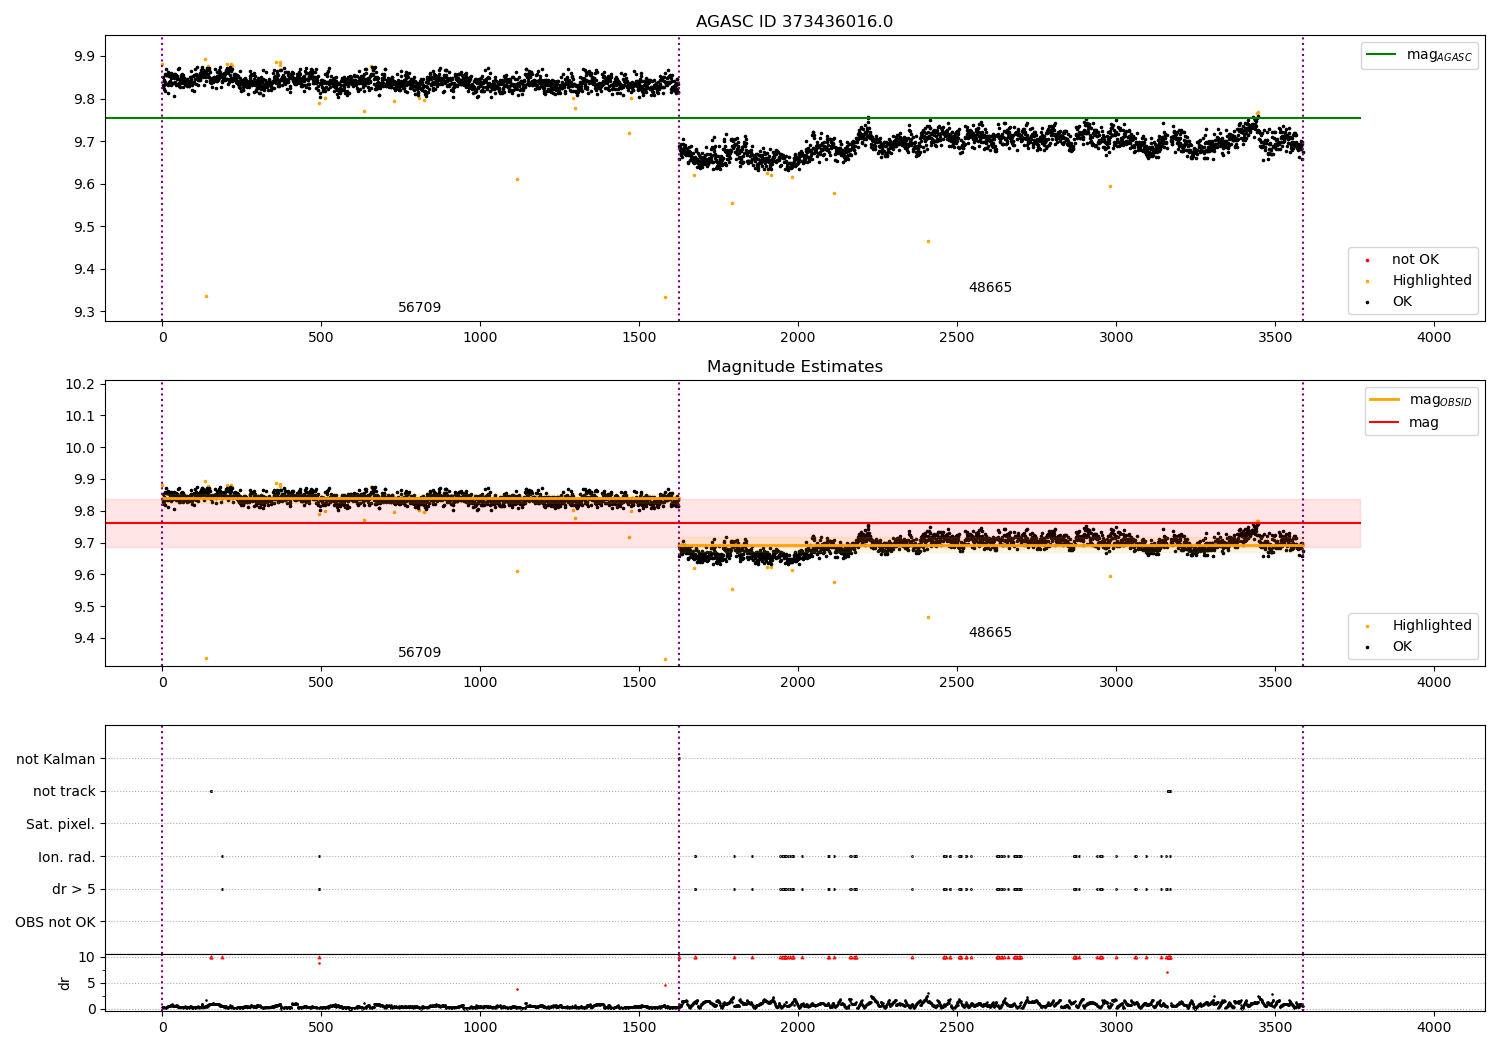The width and height of the screenshot is (1500, 1050).
Task: Select 'OK' in the middle plot legend
Action: coord(1402,647)
